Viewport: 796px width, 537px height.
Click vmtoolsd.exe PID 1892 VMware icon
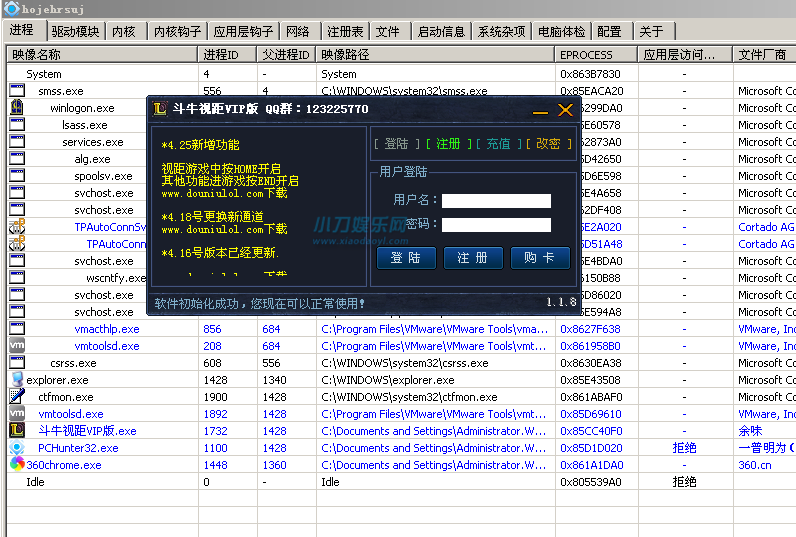(x=17, y=413)
